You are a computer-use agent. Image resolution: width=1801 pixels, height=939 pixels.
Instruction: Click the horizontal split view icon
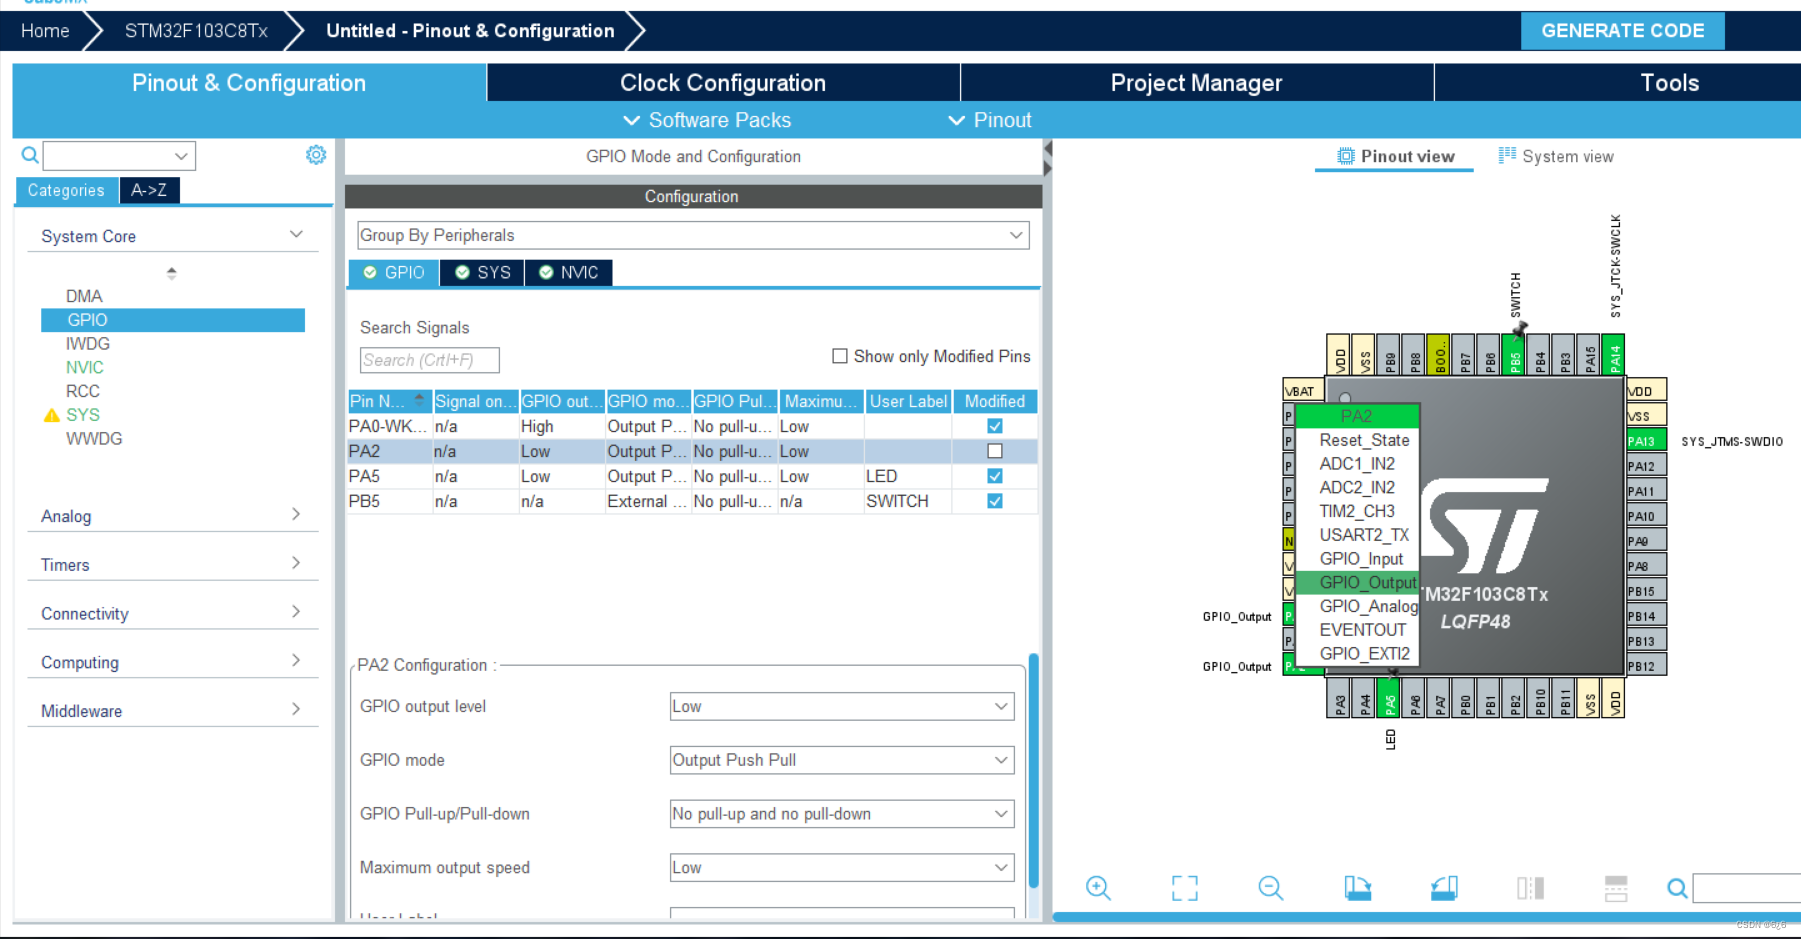[x=1616, y=888]
